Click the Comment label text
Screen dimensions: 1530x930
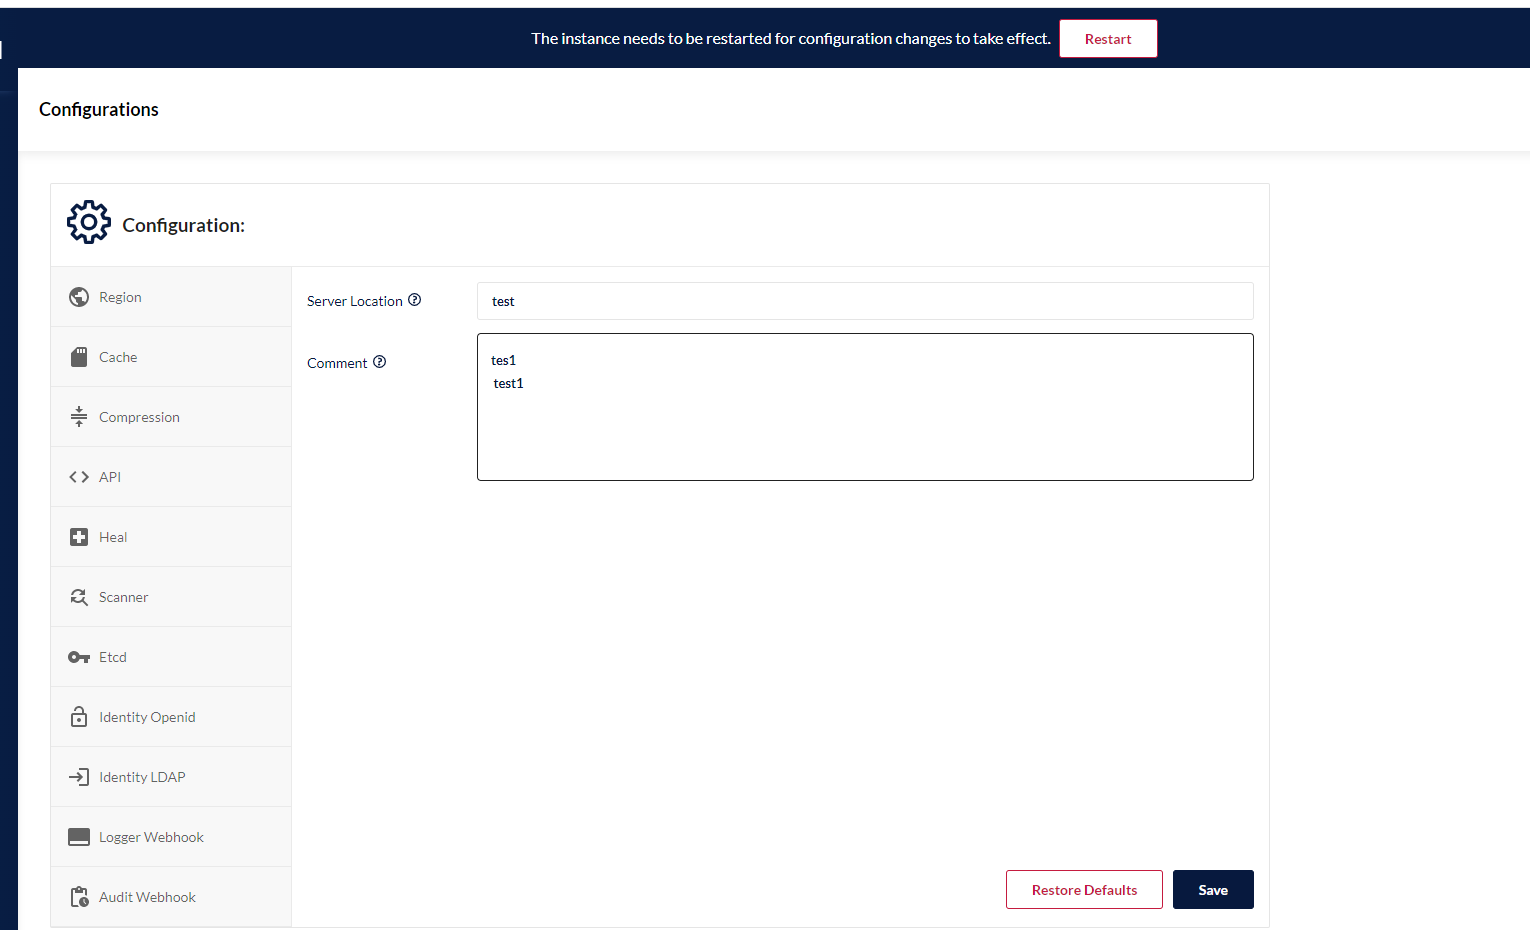pyautogui.click(x=337, y=363)
